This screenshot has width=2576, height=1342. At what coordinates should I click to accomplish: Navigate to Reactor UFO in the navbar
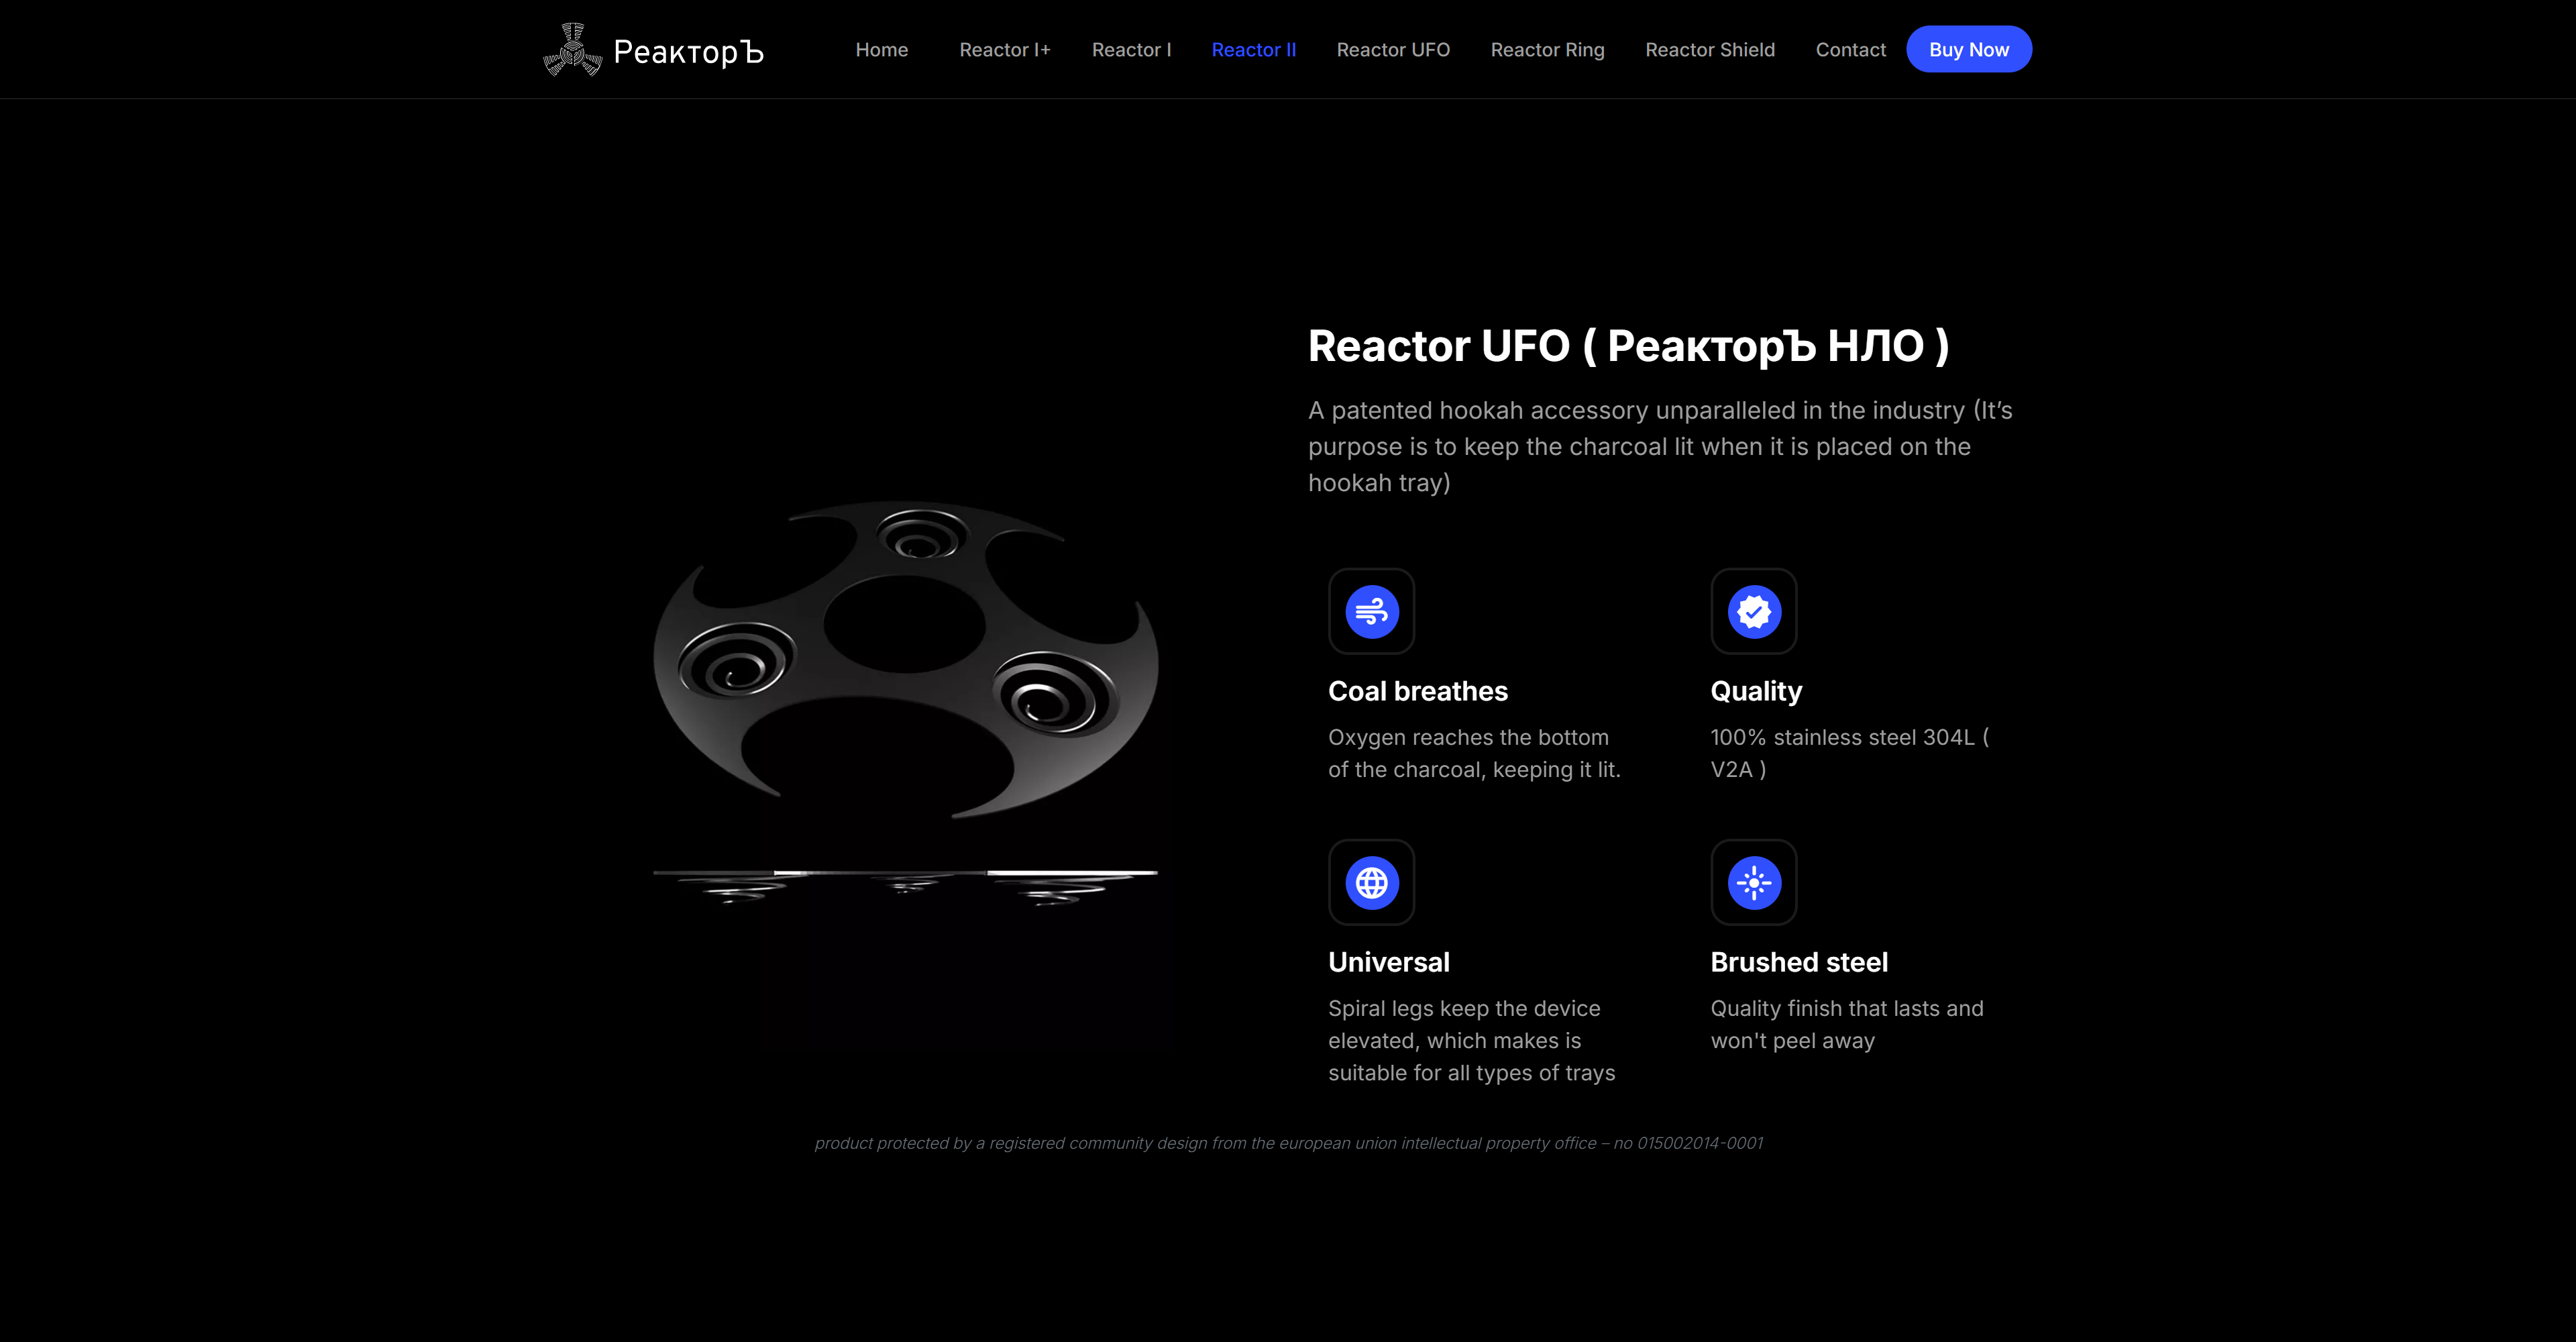1393,50
